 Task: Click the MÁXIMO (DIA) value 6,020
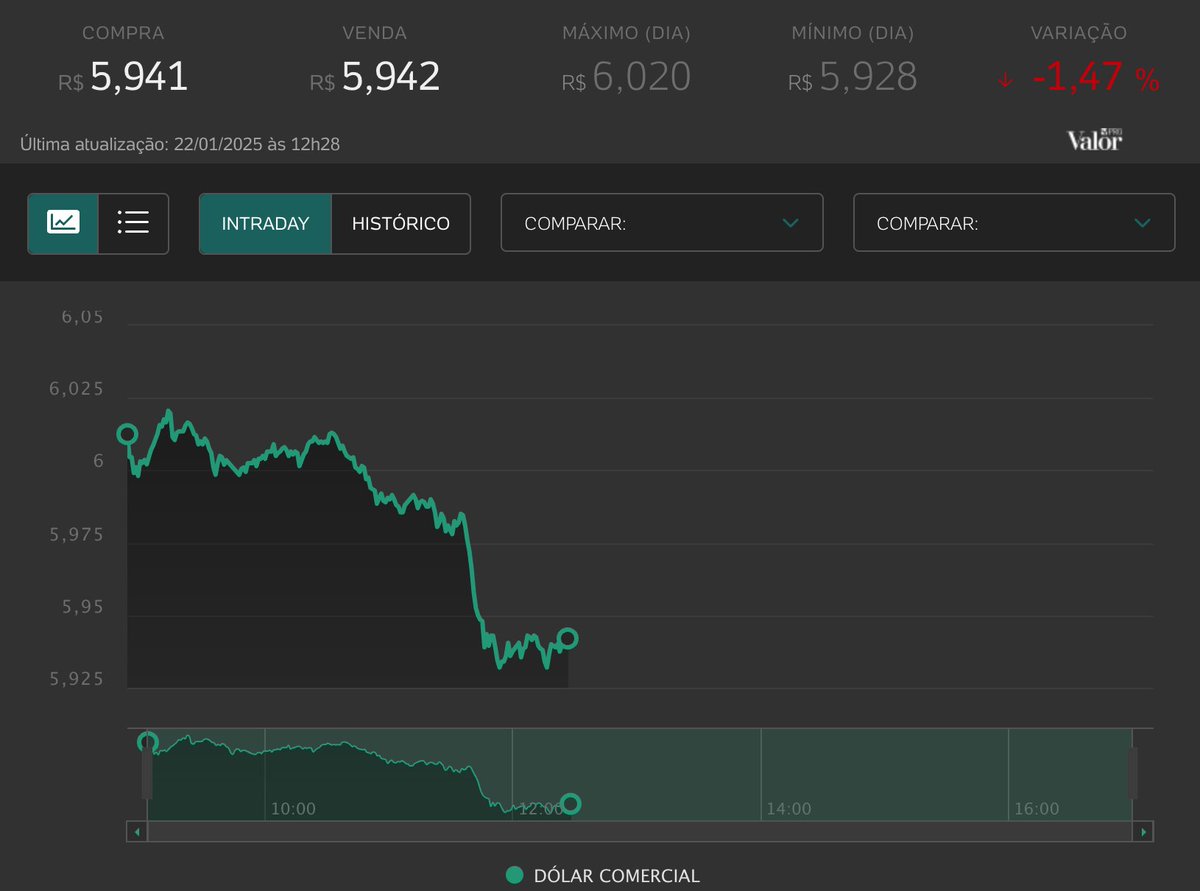tap(642, 76)
